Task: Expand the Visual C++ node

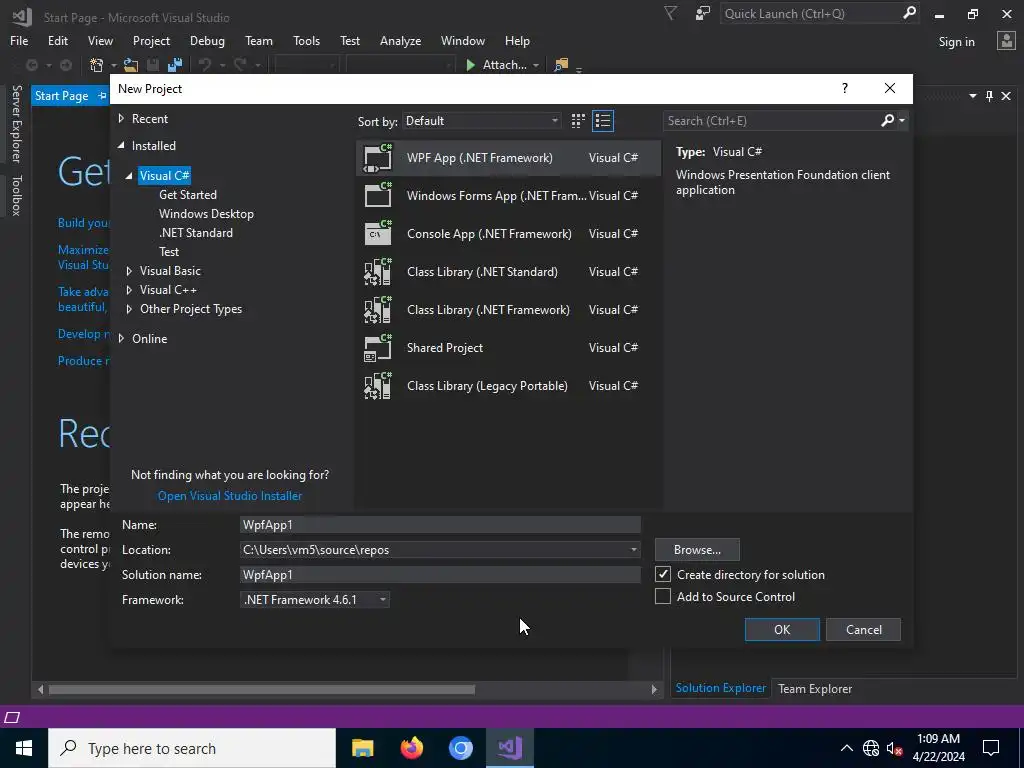Action: [129, 289]
